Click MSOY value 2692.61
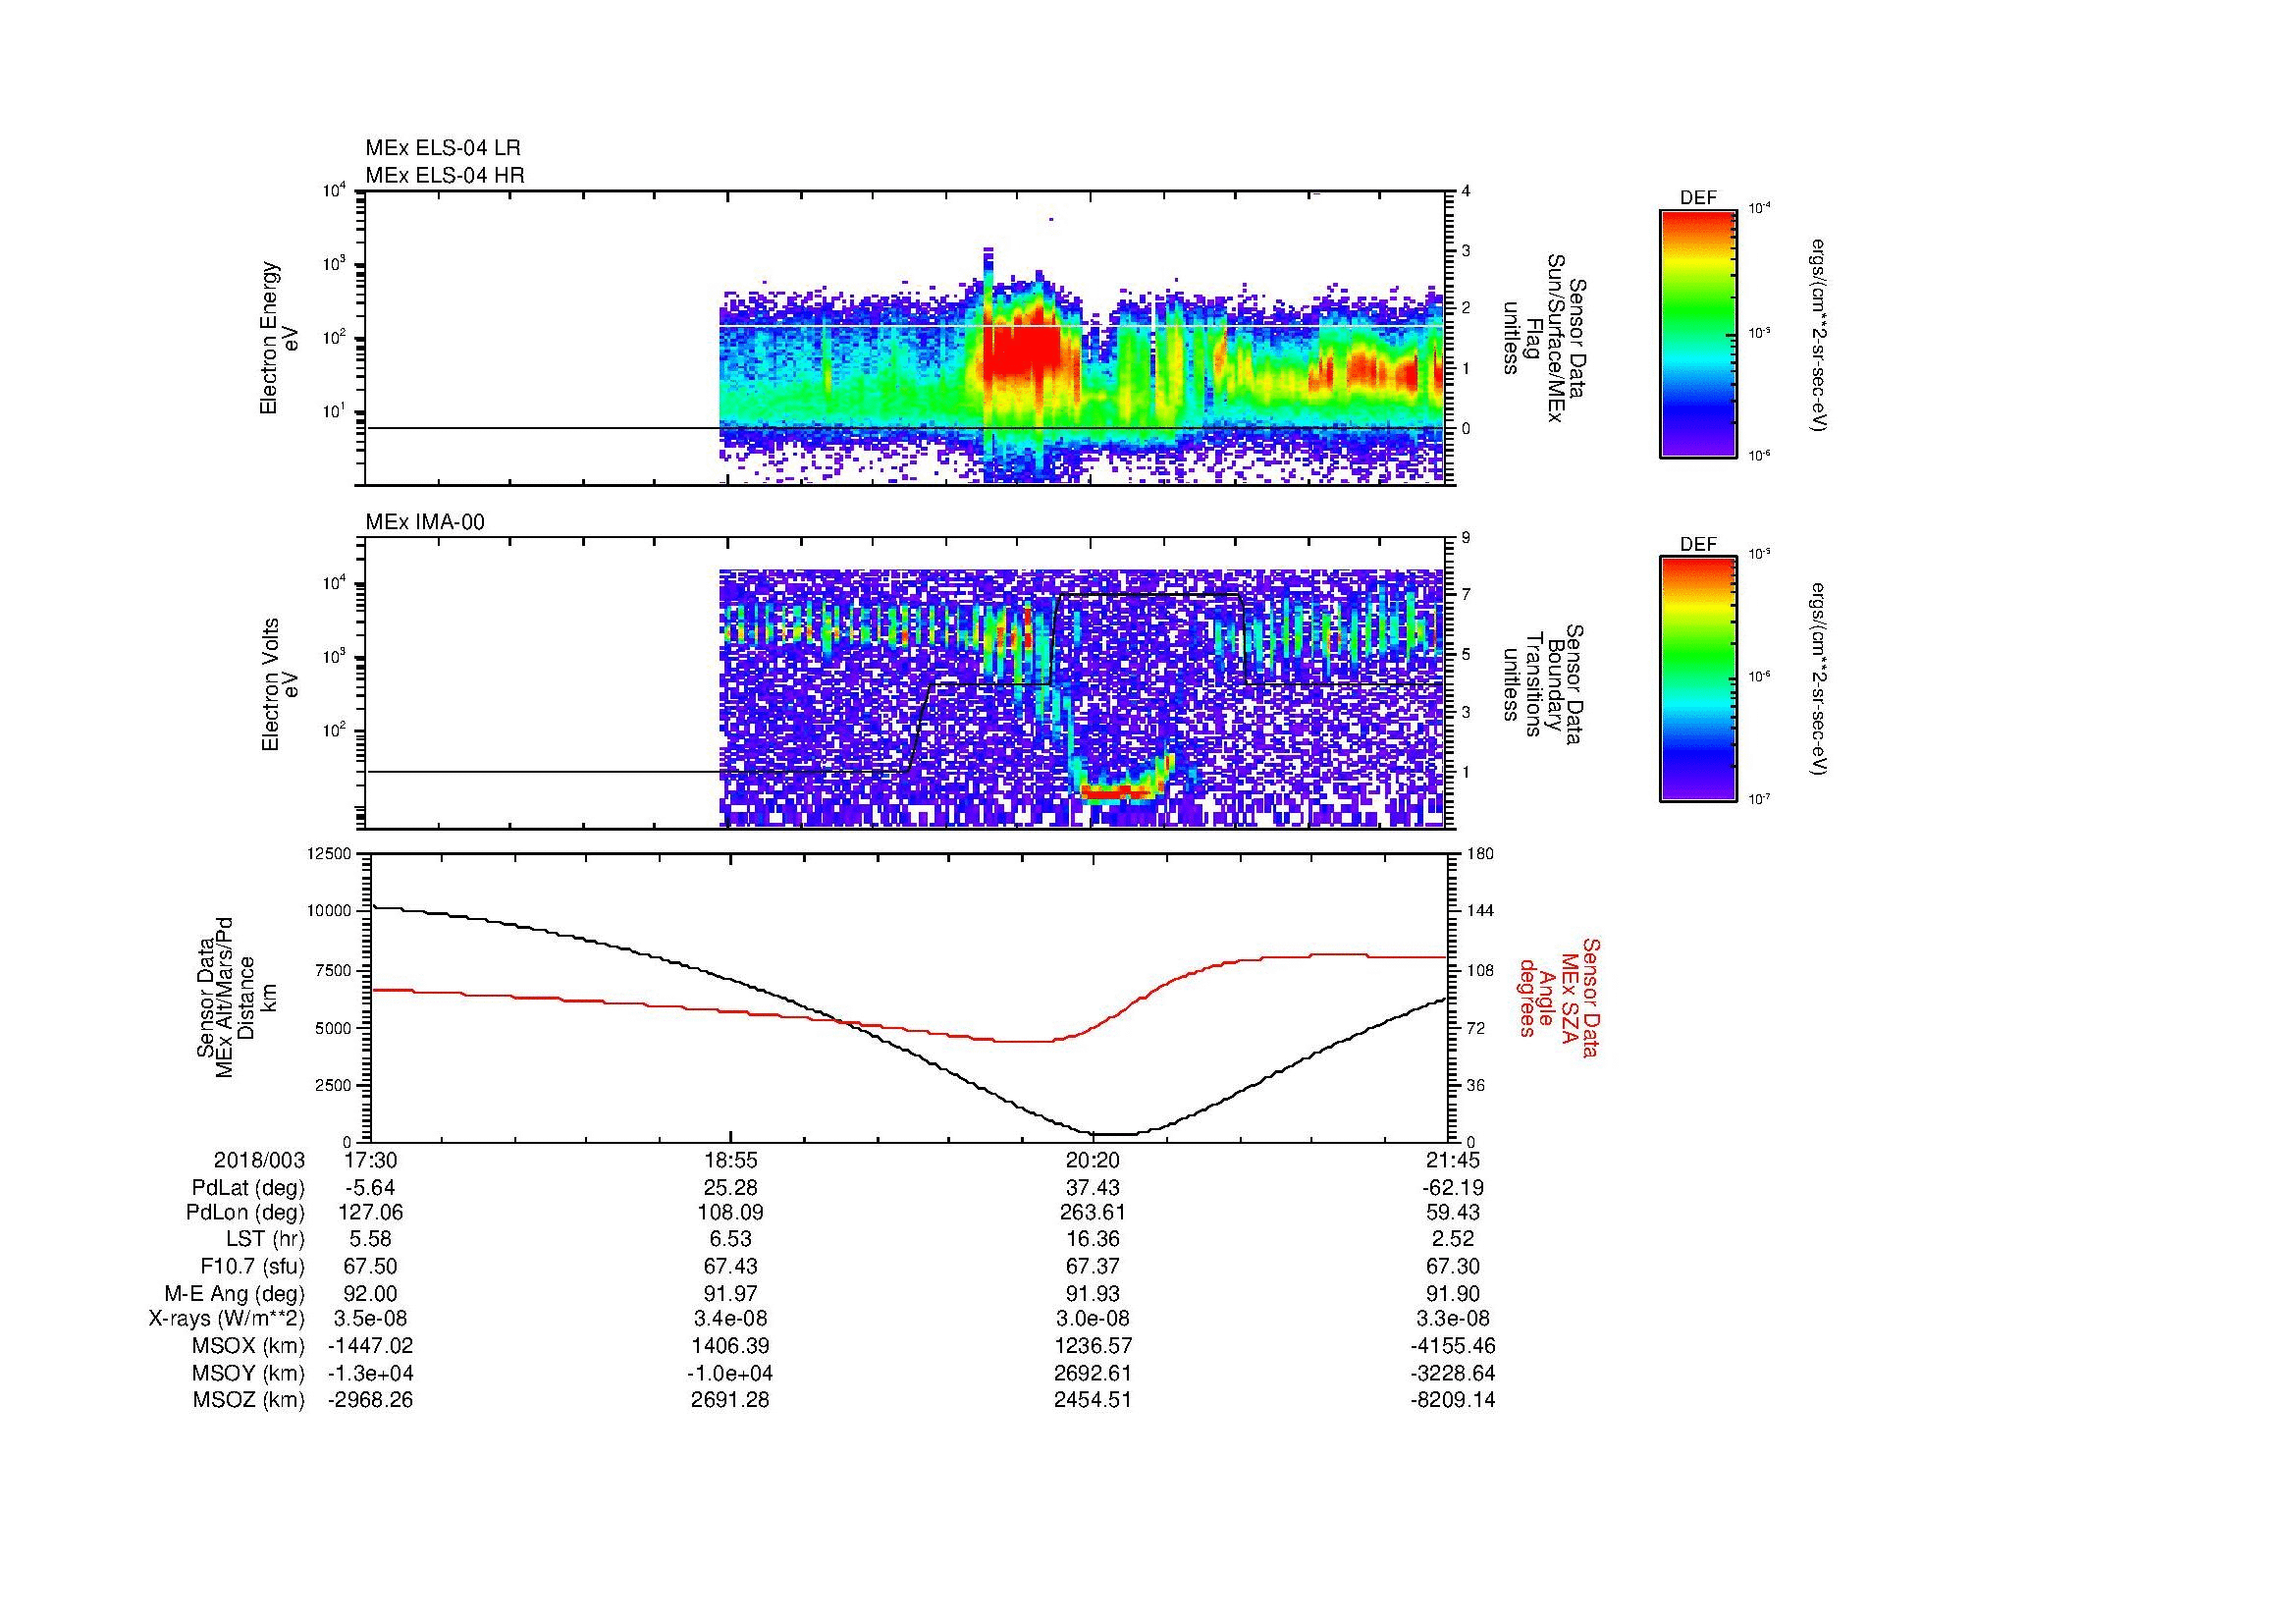Viewport: 2296px width, 1623px height. click(x=1093, y=1373)
